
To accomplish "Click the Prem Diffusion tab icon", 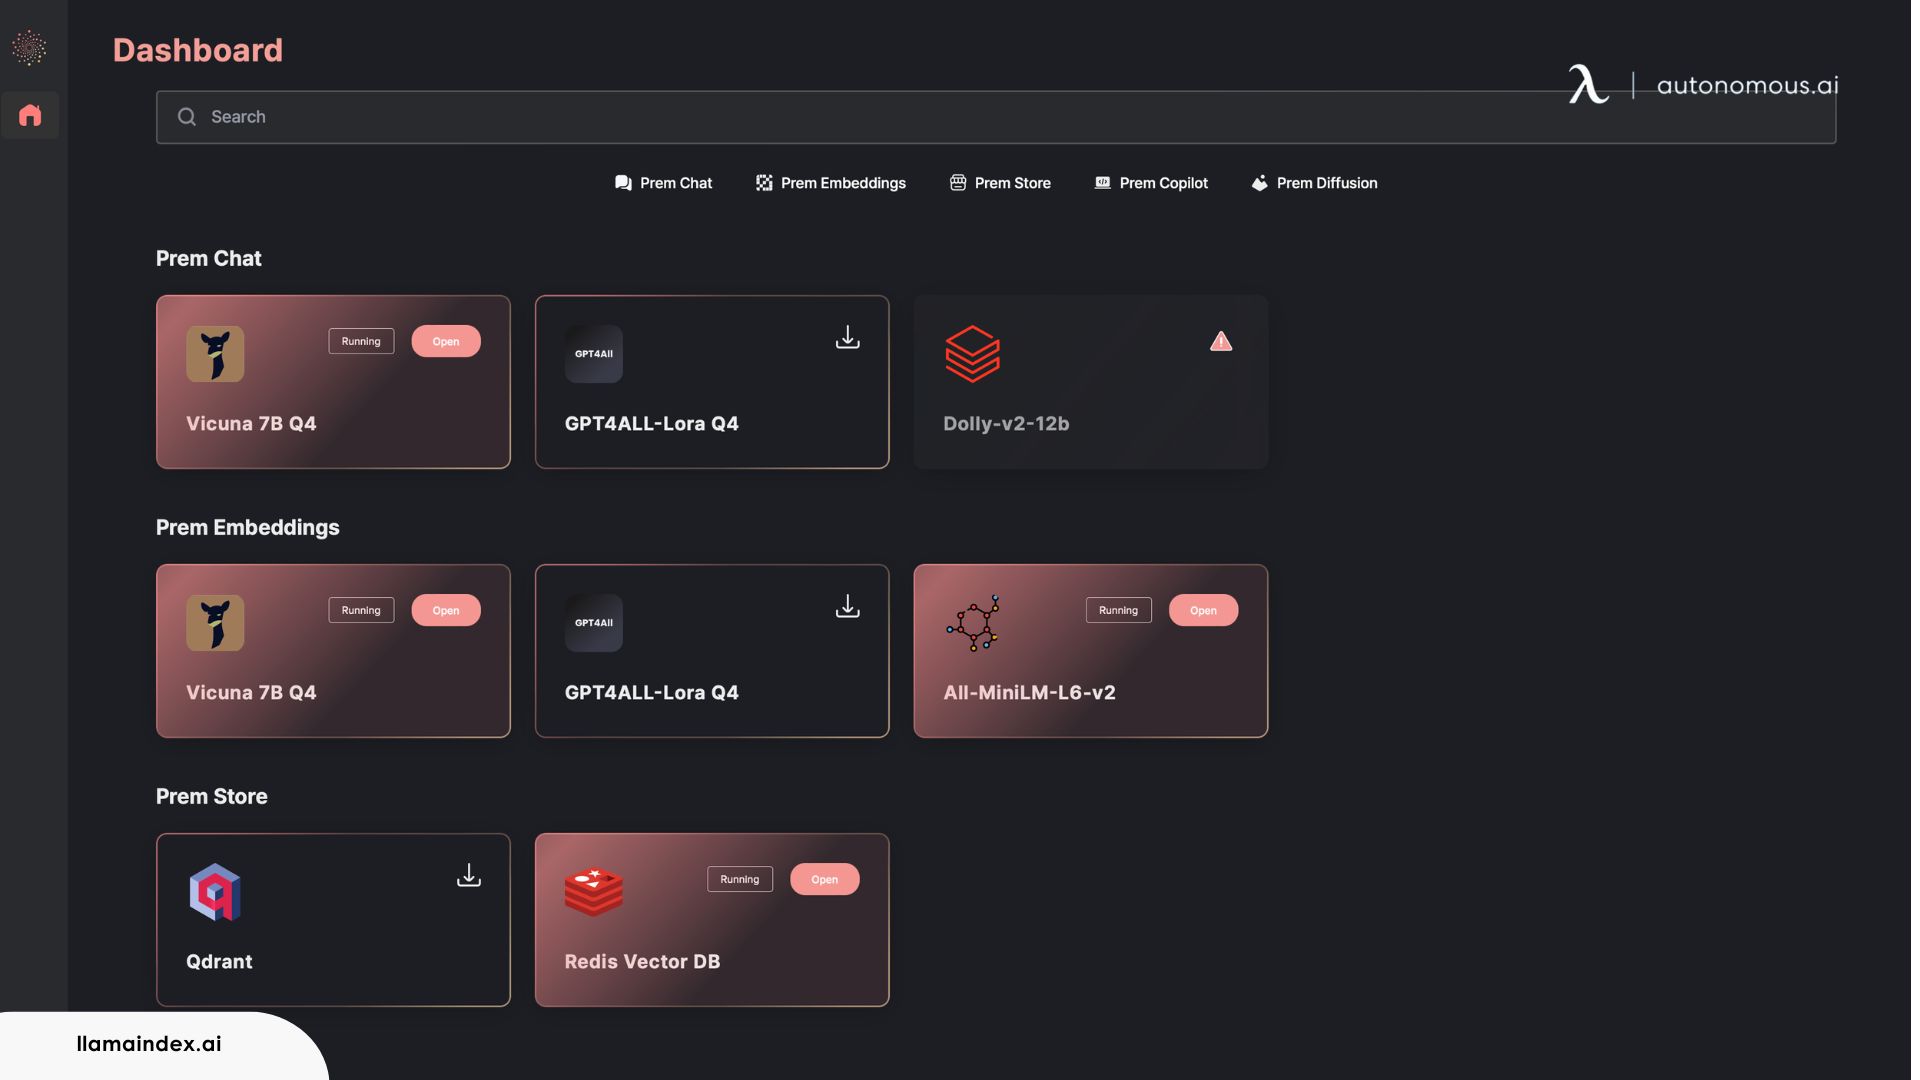I will 1260,183.
